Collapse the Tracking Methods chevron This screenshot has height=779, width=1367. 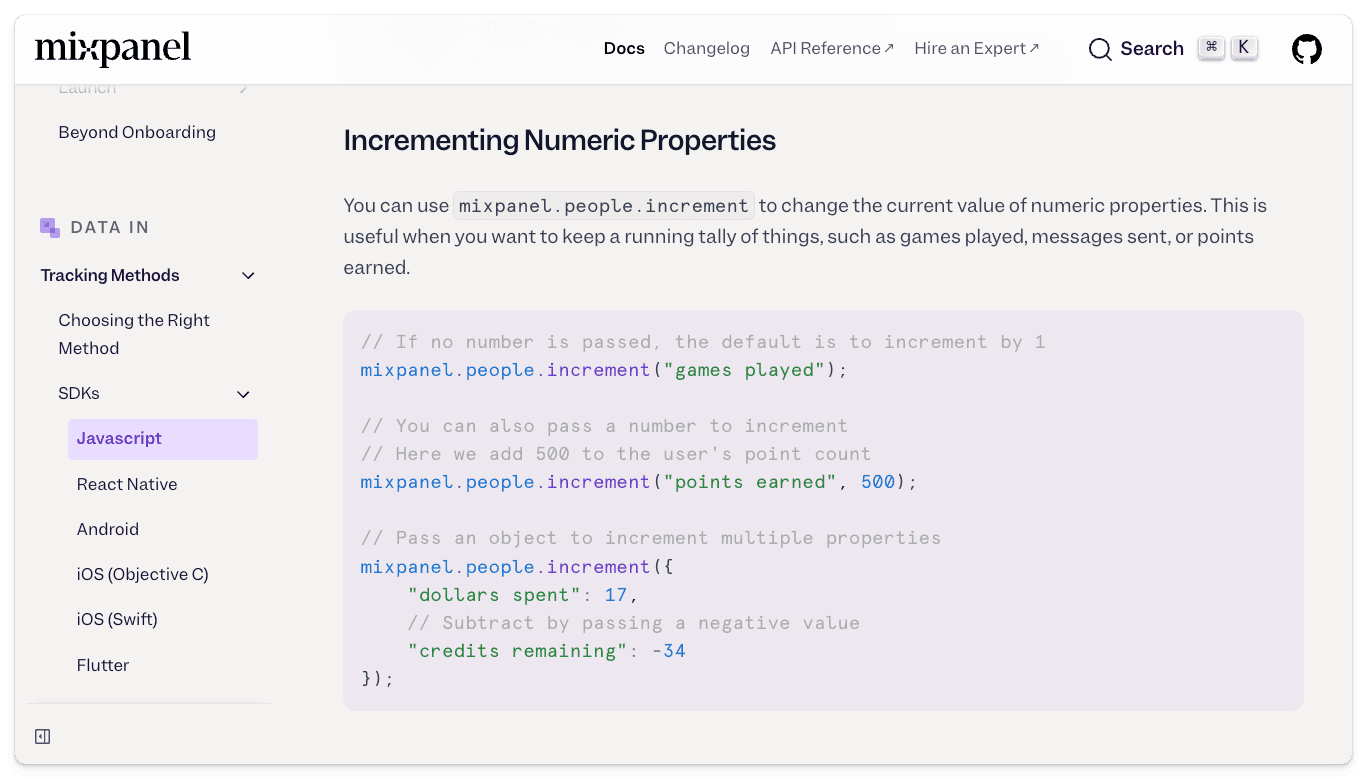point(248,276)
